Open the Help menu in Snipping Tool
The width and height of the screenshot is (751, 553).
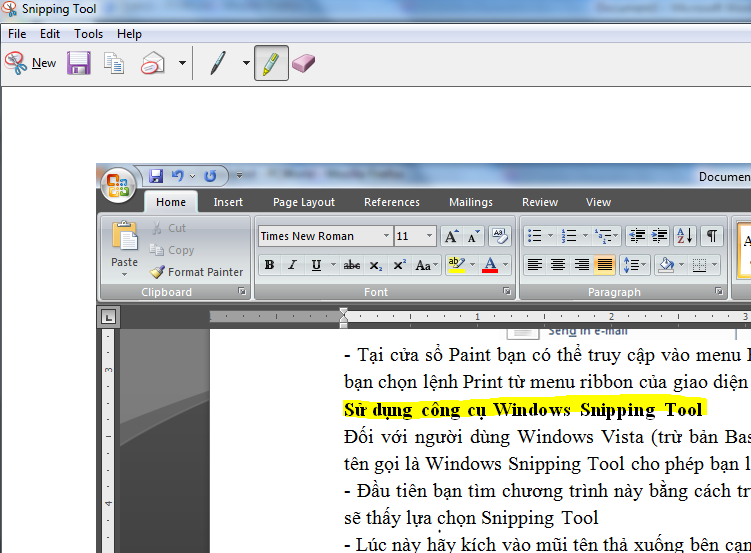pos(129,34)
